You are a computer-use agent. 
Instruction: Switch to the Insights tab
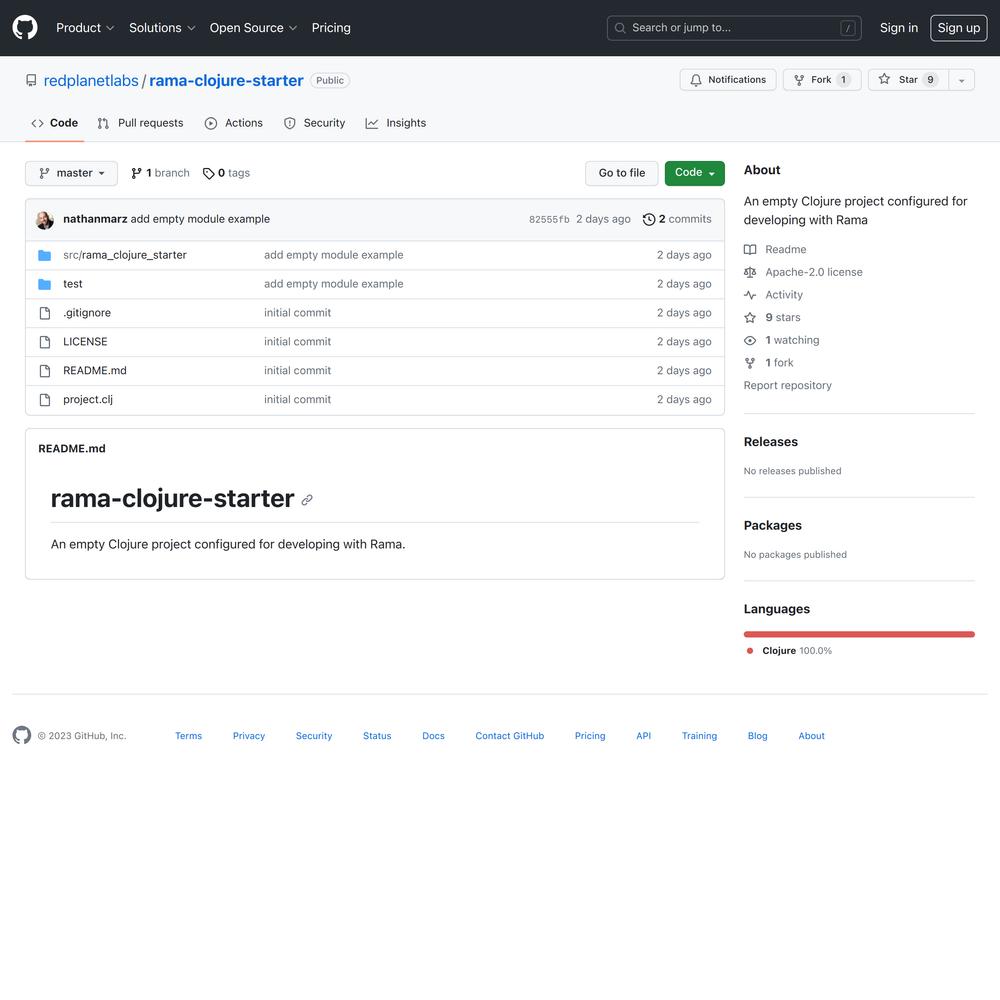pyautogui.click(x=395, y=123)
